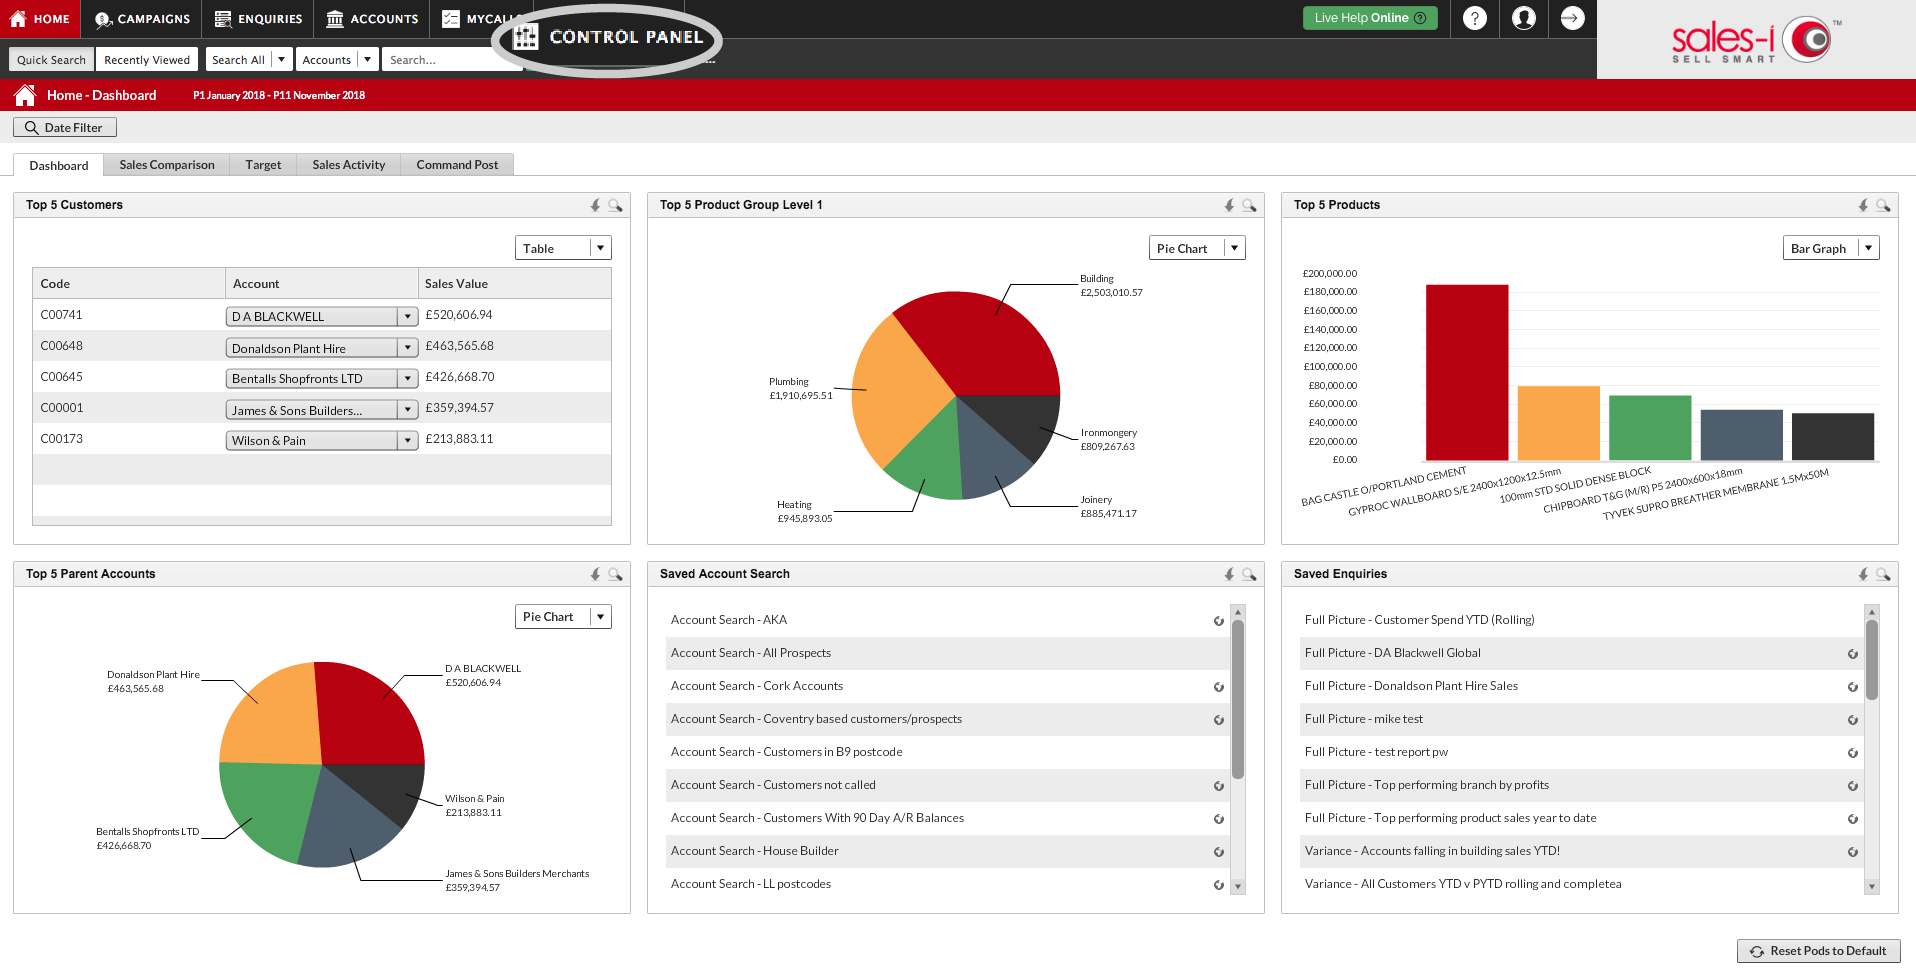Pin the Top 5 Product Group pod

point(1230,205)
